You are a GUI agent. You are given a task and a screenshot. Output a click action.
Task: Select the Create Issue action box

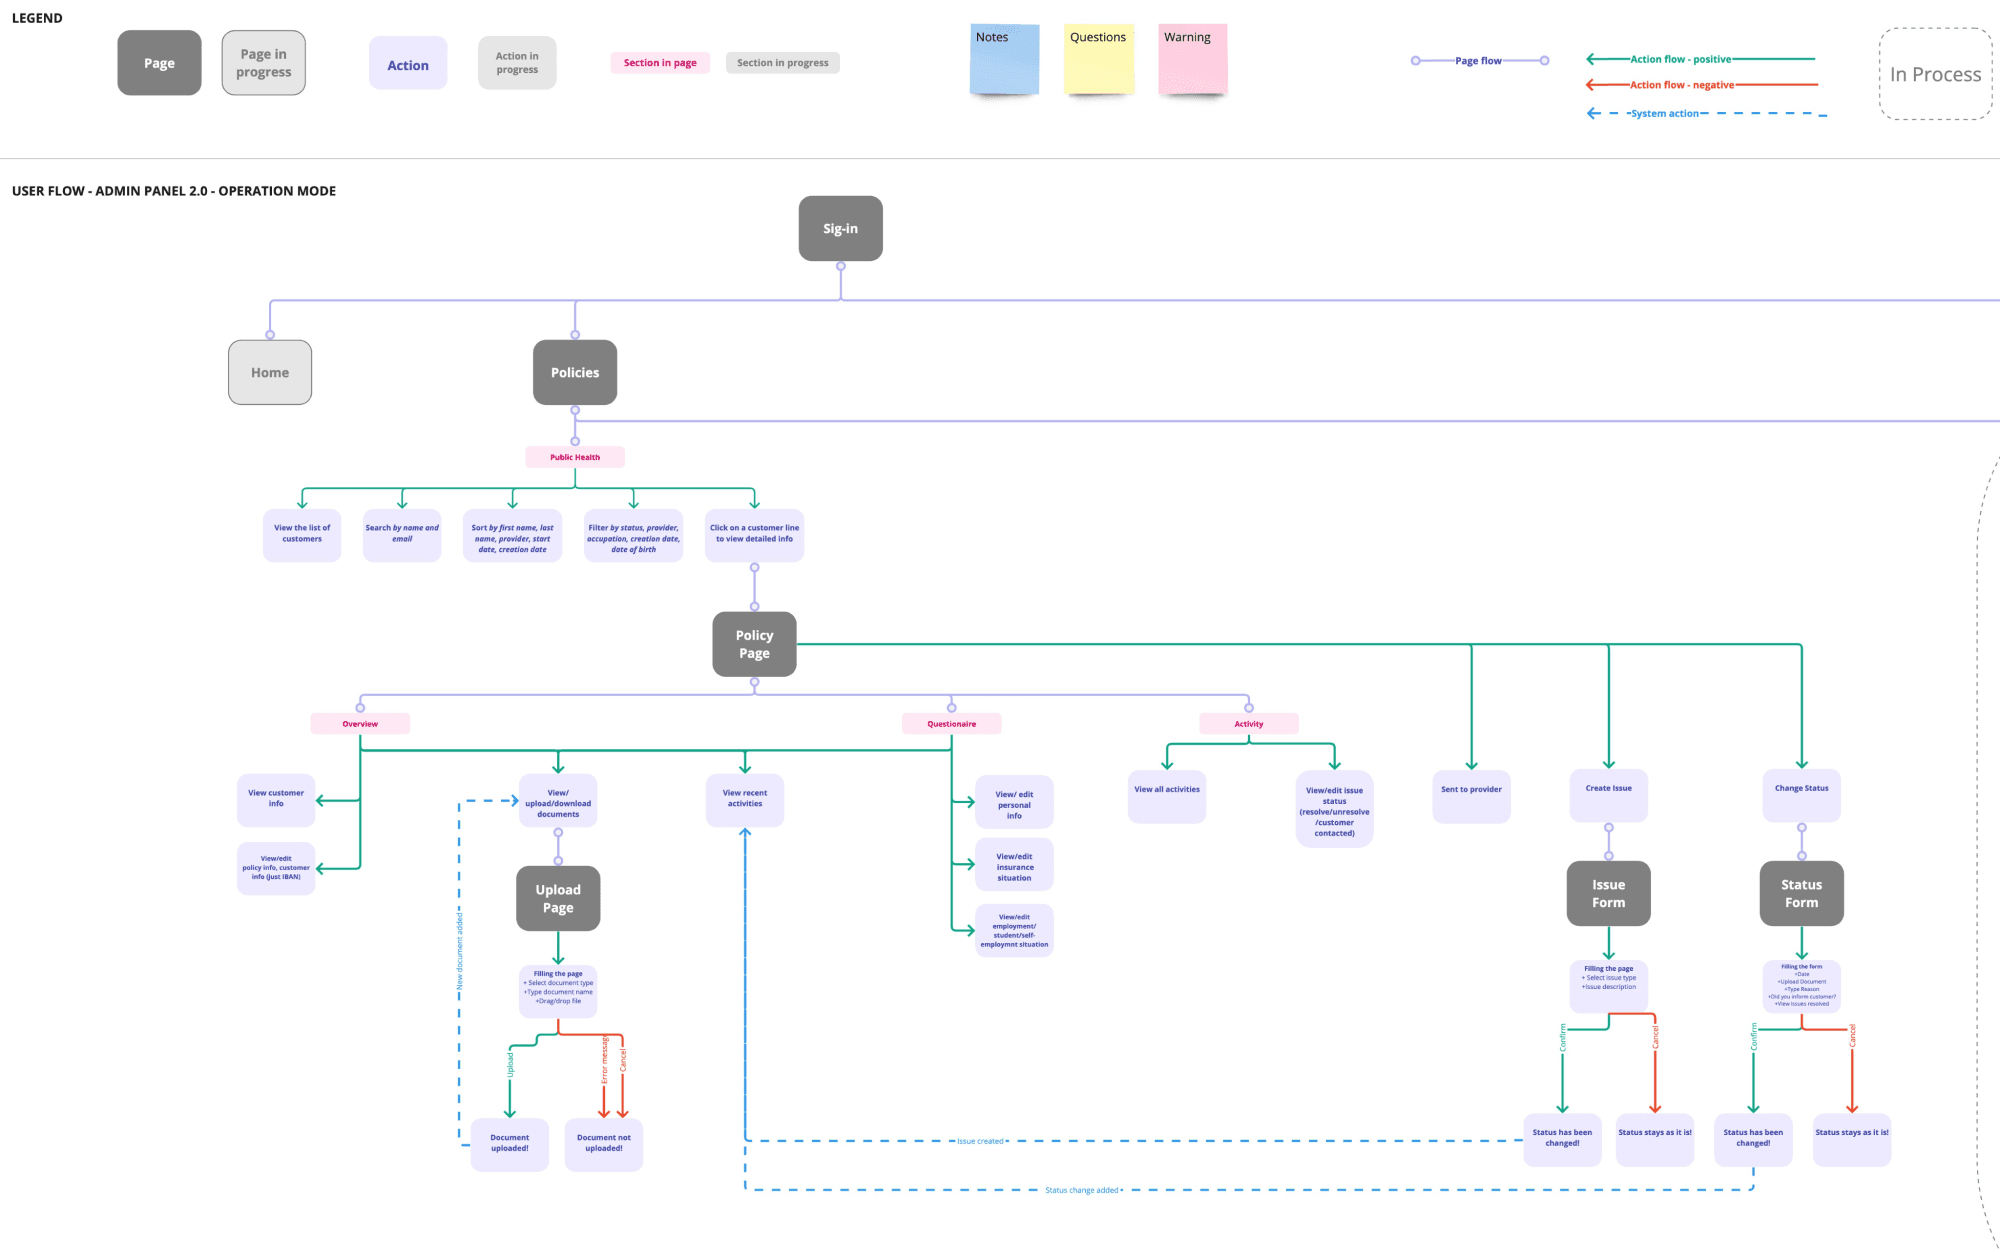[x=1608, y=796]
